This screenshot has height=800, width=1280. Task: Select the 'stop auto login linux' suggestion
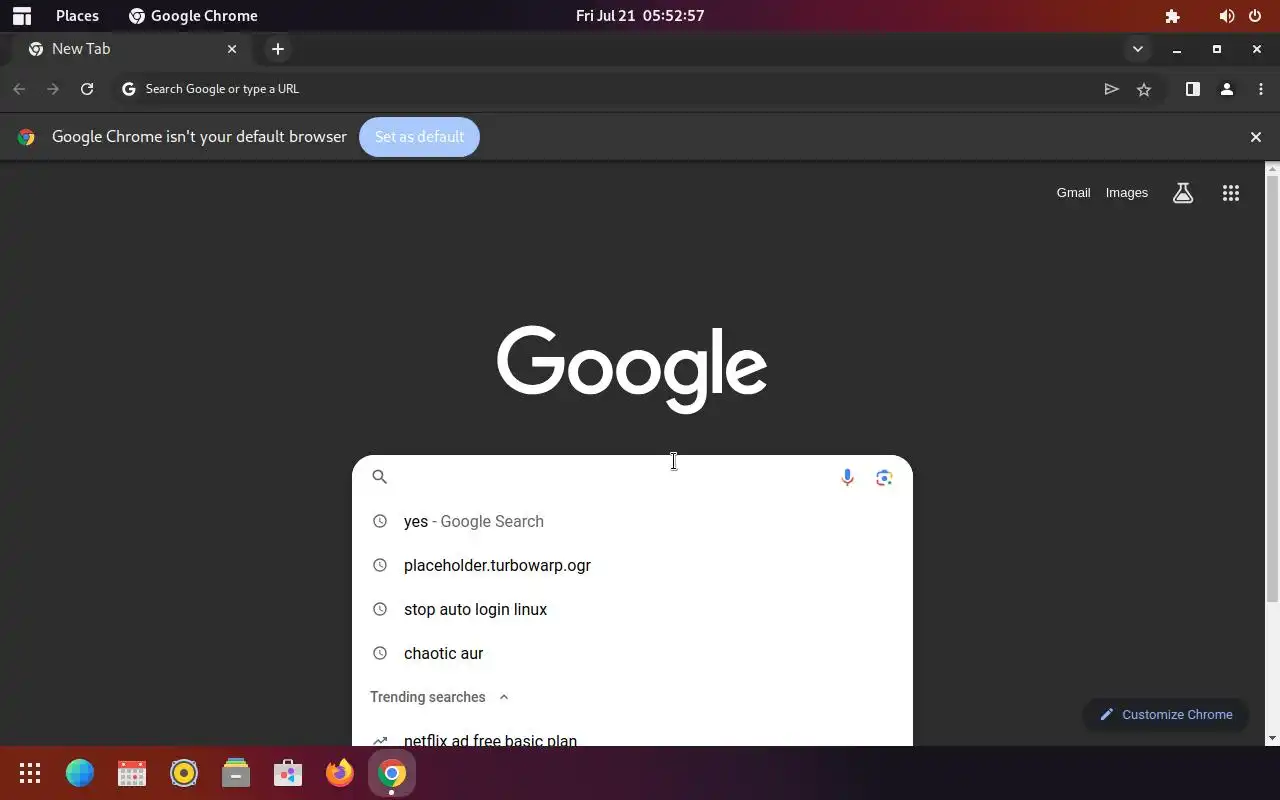[x=632, y=609]
